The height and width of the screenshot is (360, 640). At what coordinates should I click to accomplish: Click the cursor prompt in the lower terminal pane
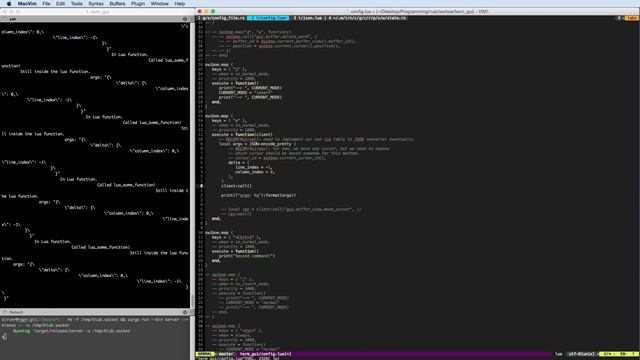tap(4, 337)
